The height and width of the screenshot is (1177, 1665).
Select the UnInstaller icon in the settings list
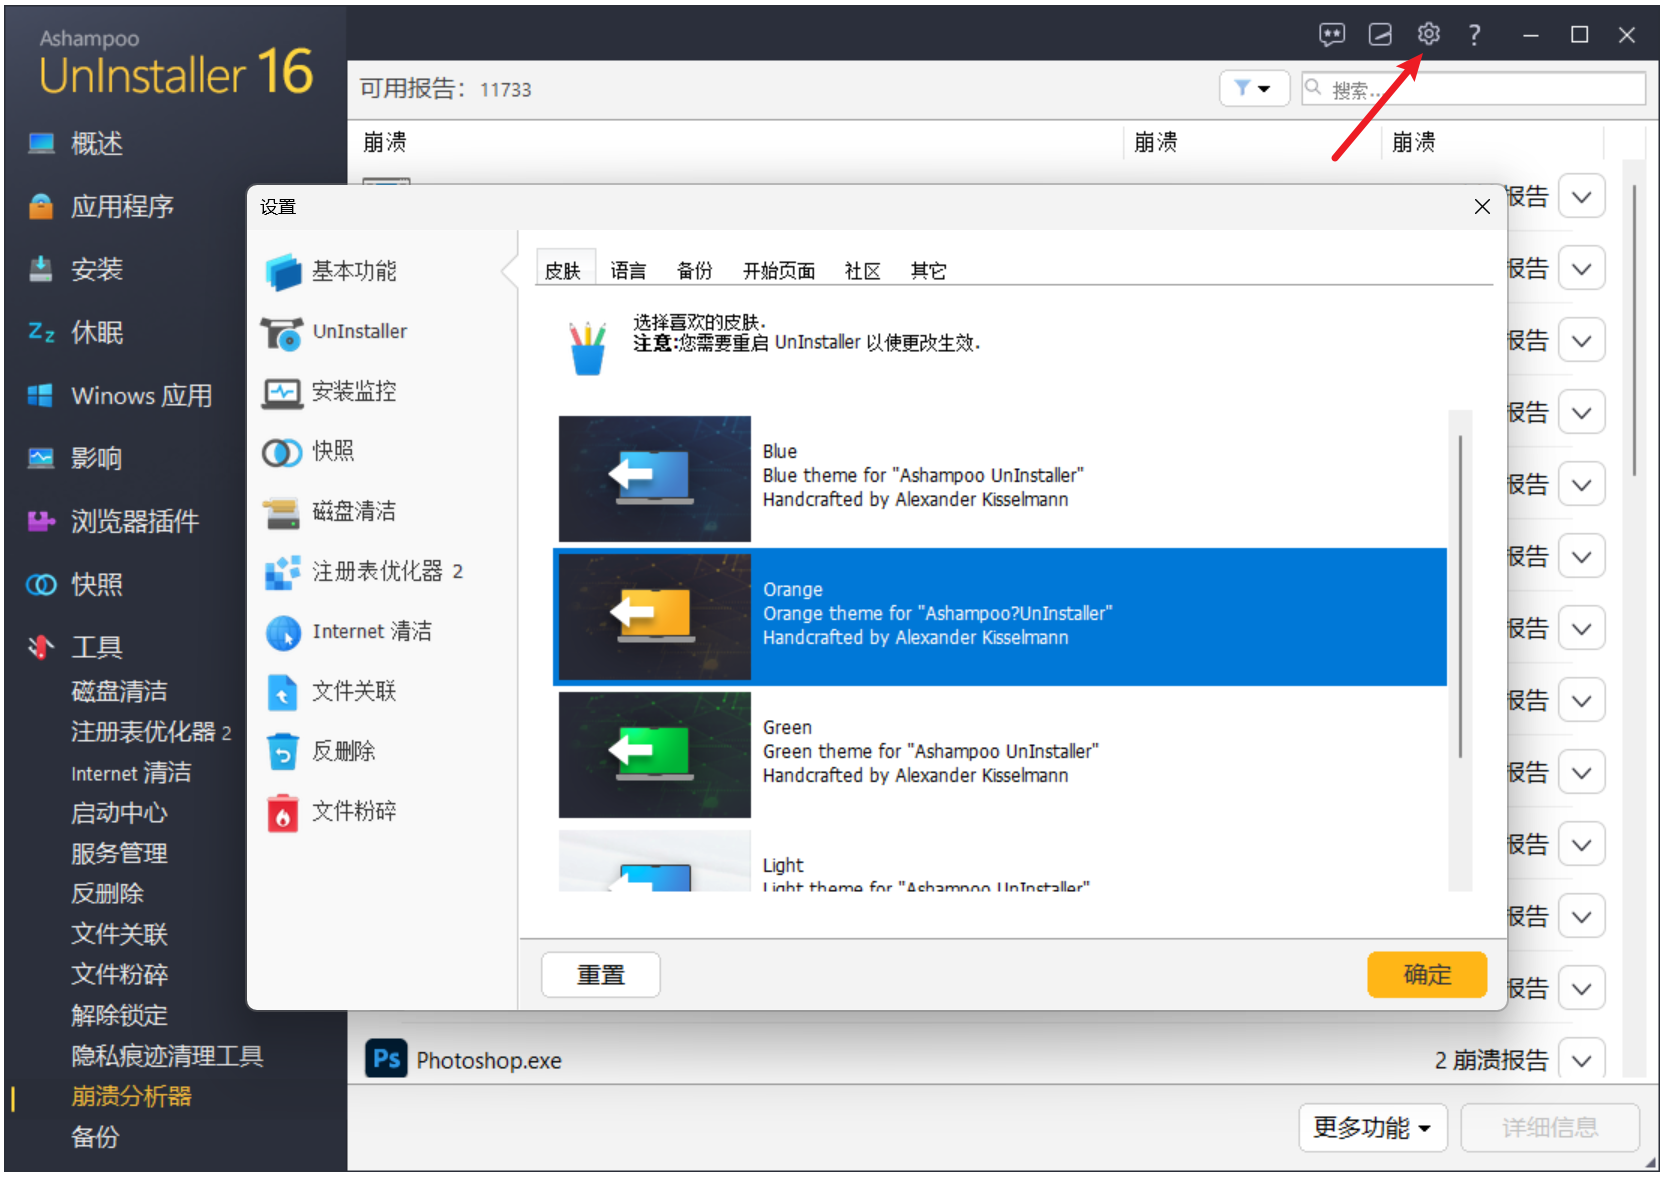point(283,332)
